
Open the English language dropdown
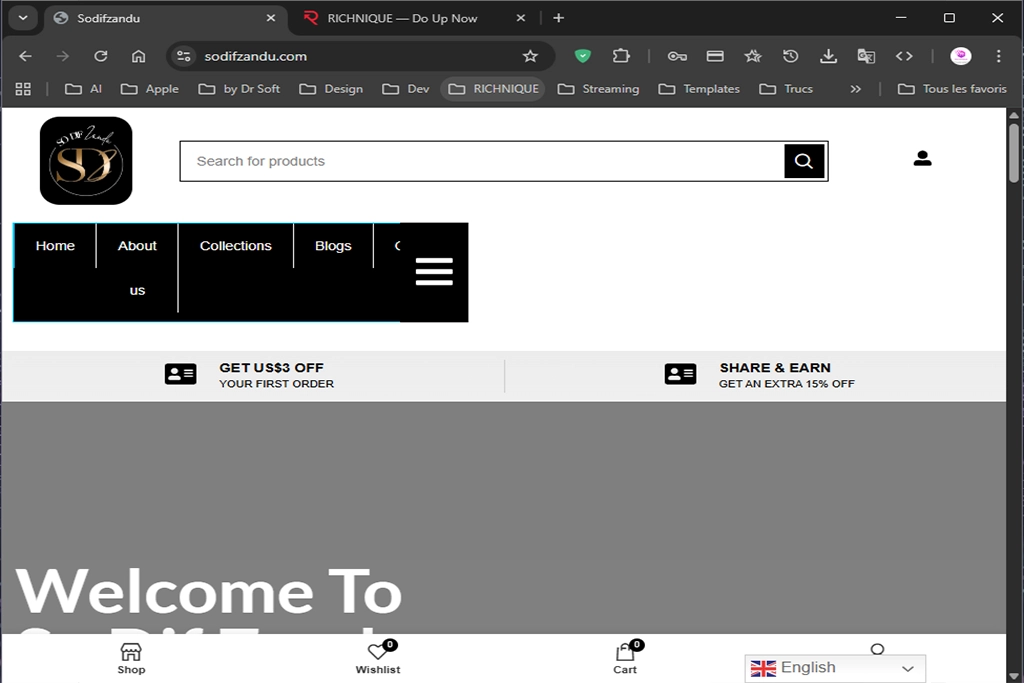click(x=835, y=667)
